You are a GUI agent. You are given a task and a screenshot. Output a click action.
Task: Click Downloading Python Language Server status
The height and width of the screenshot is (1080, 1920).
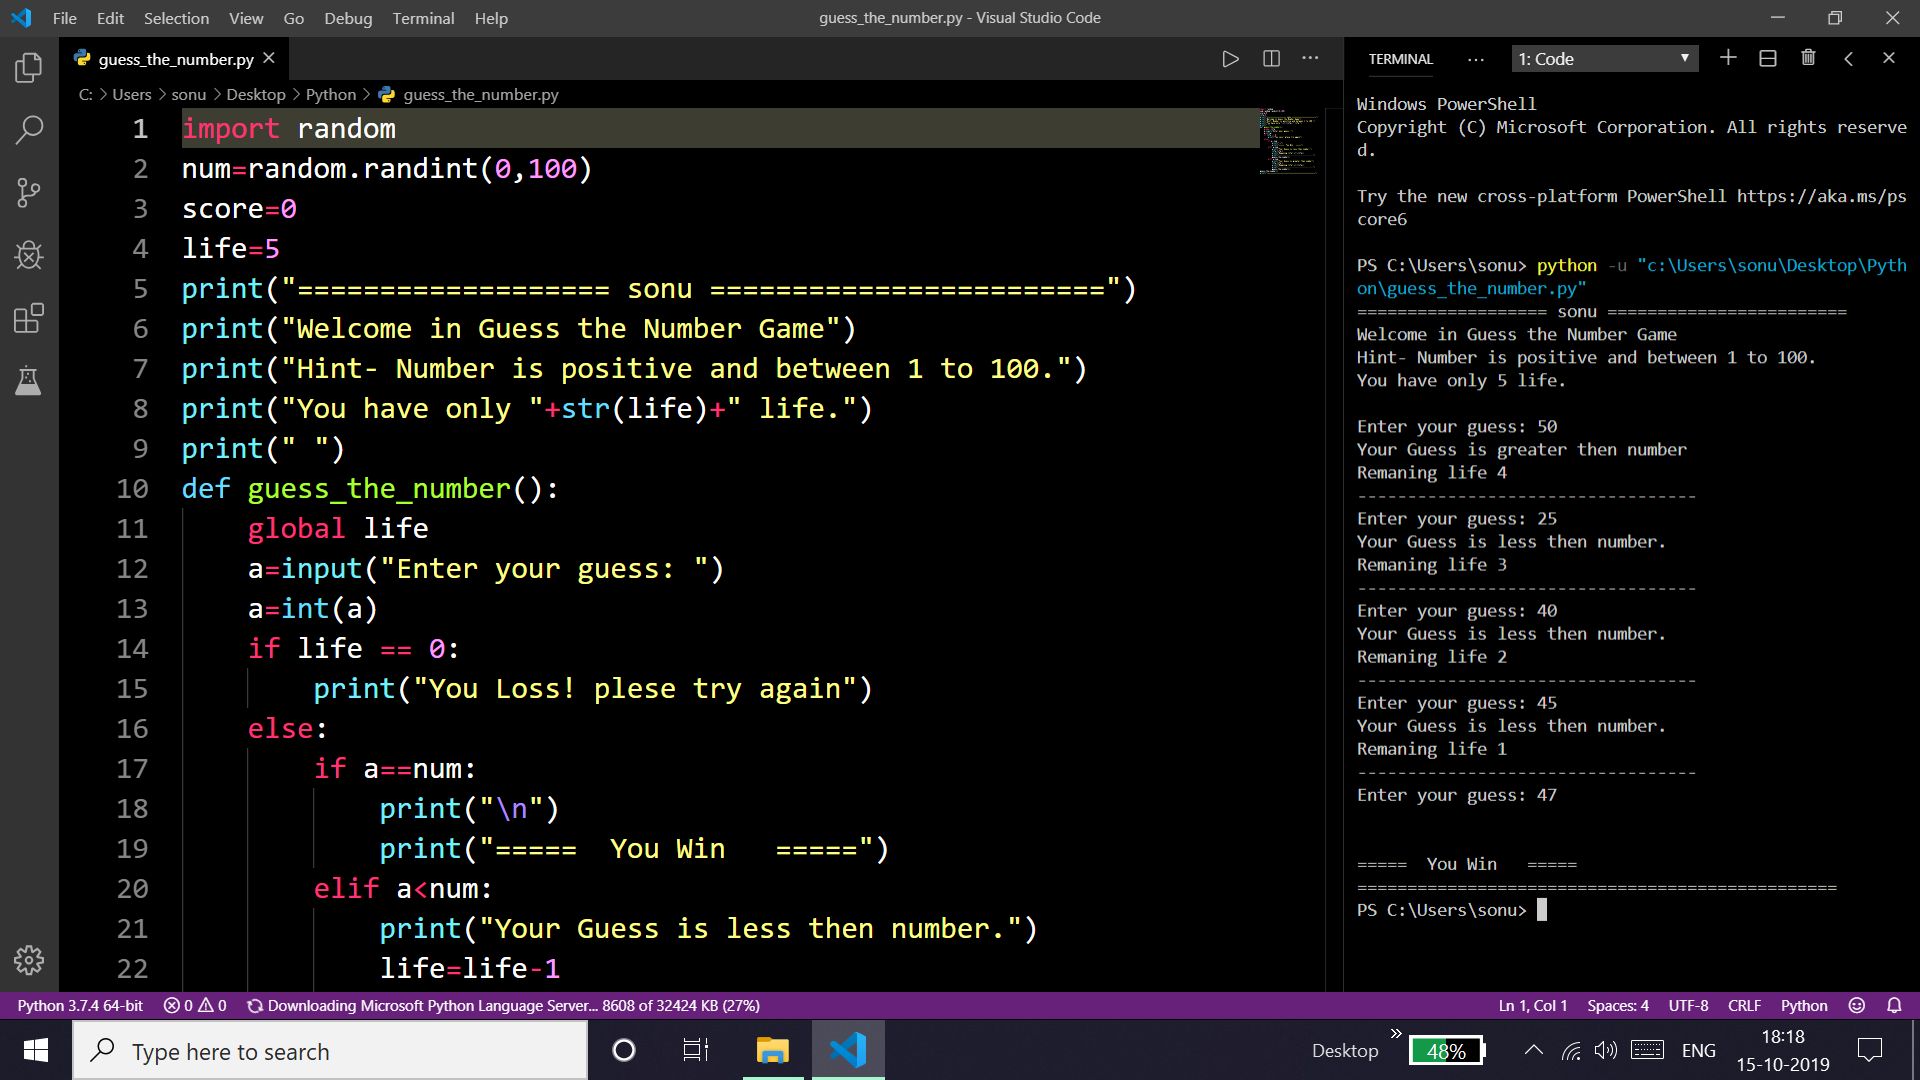coord(504,1005)
